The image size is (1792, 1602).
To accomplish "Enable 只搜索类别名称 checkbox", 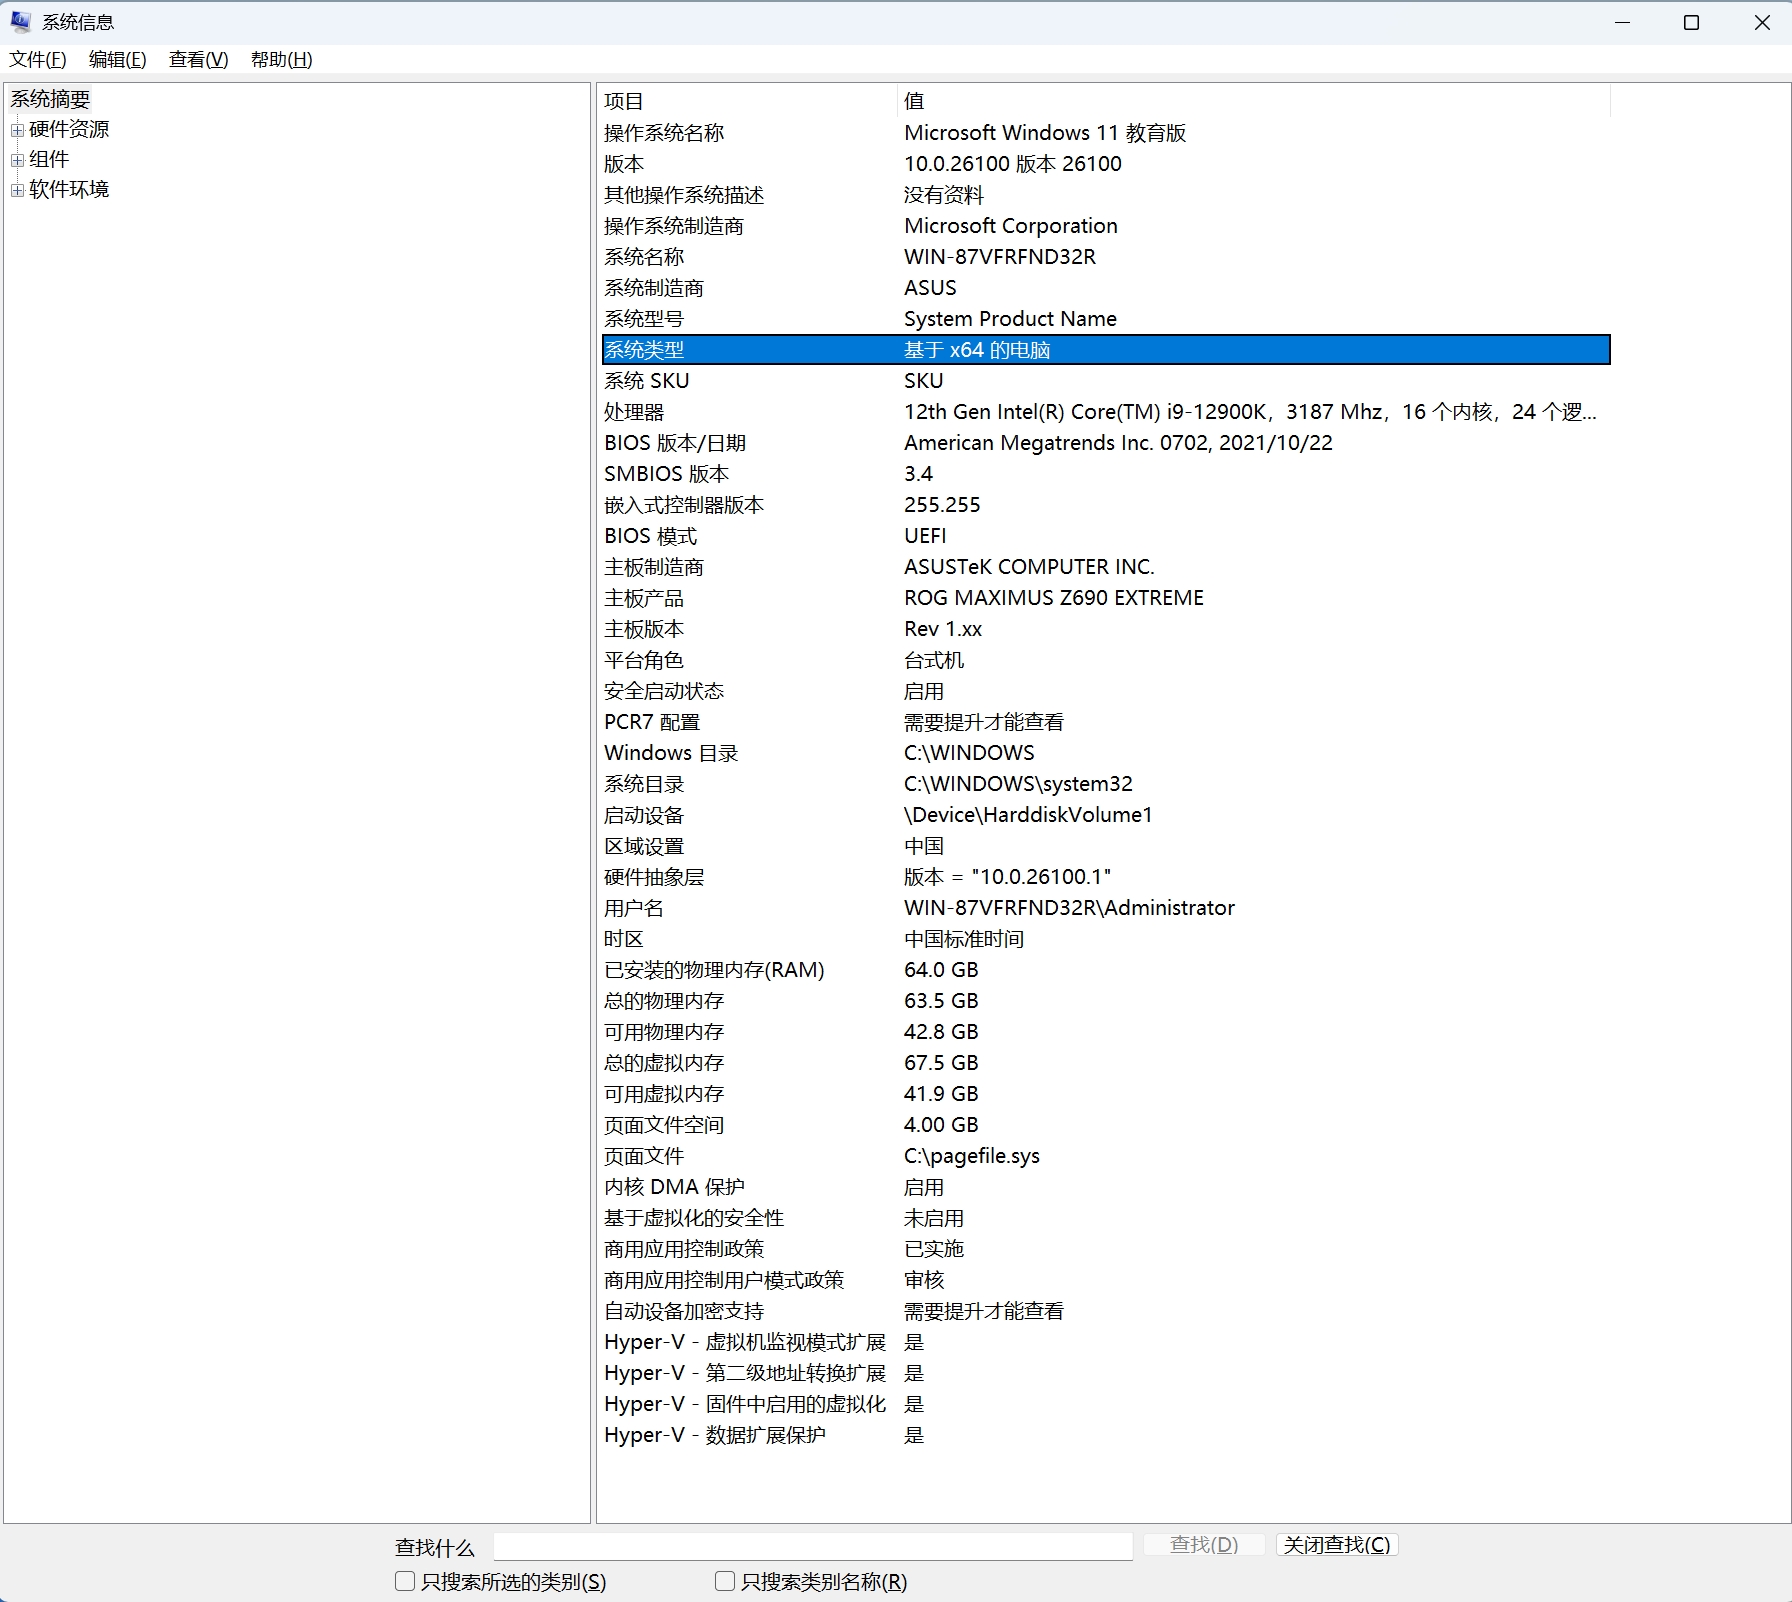I will tap(725, 1581).
